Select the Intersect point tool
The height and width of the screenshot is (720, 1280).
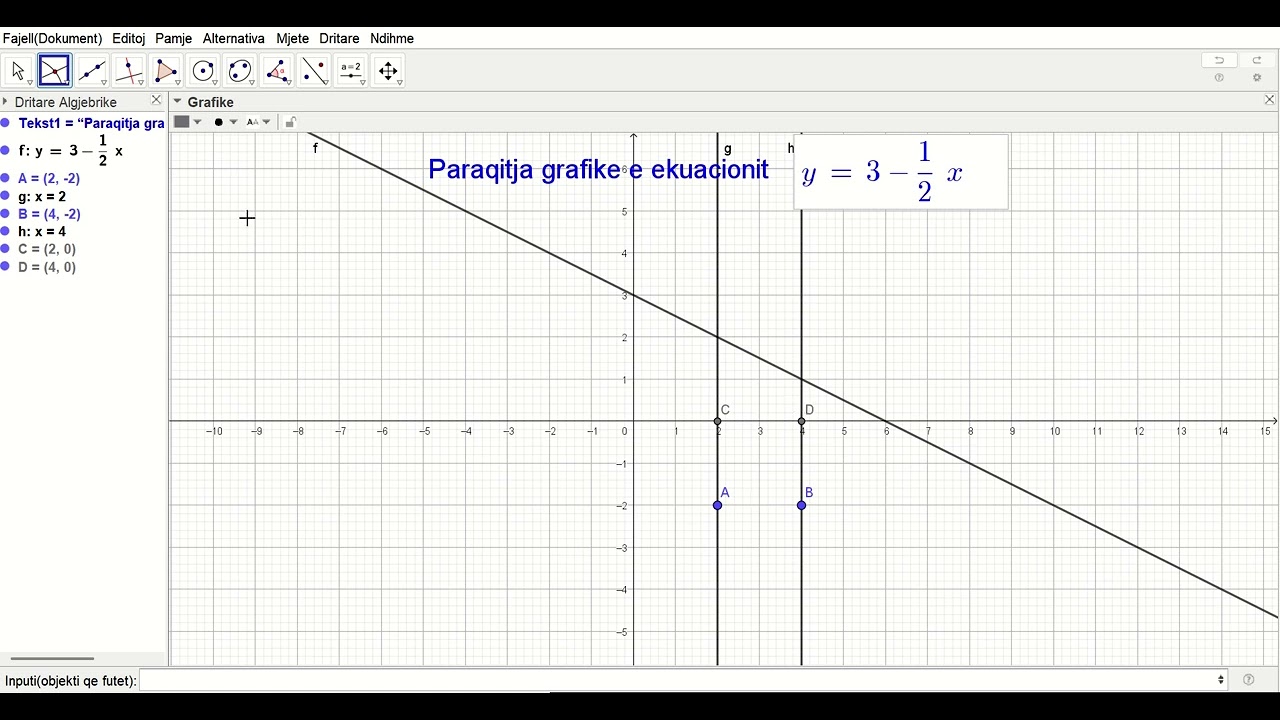click(x=55, y=70)
